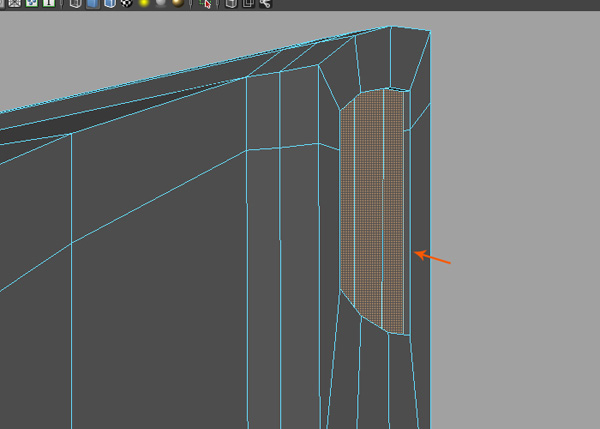Viewport: 600px width, 429px height.
Task: Enable X-ray cube icon
Action: 232,4
